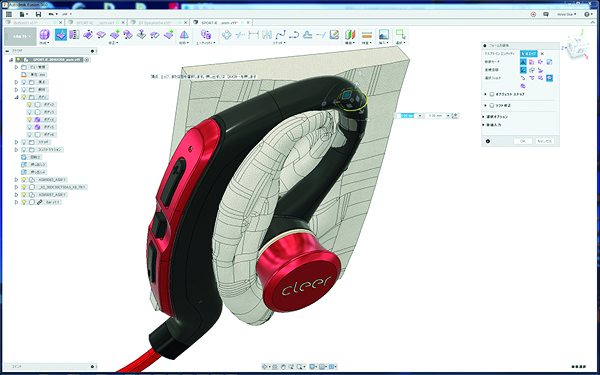Open the File menu icon

click(23, 14)
